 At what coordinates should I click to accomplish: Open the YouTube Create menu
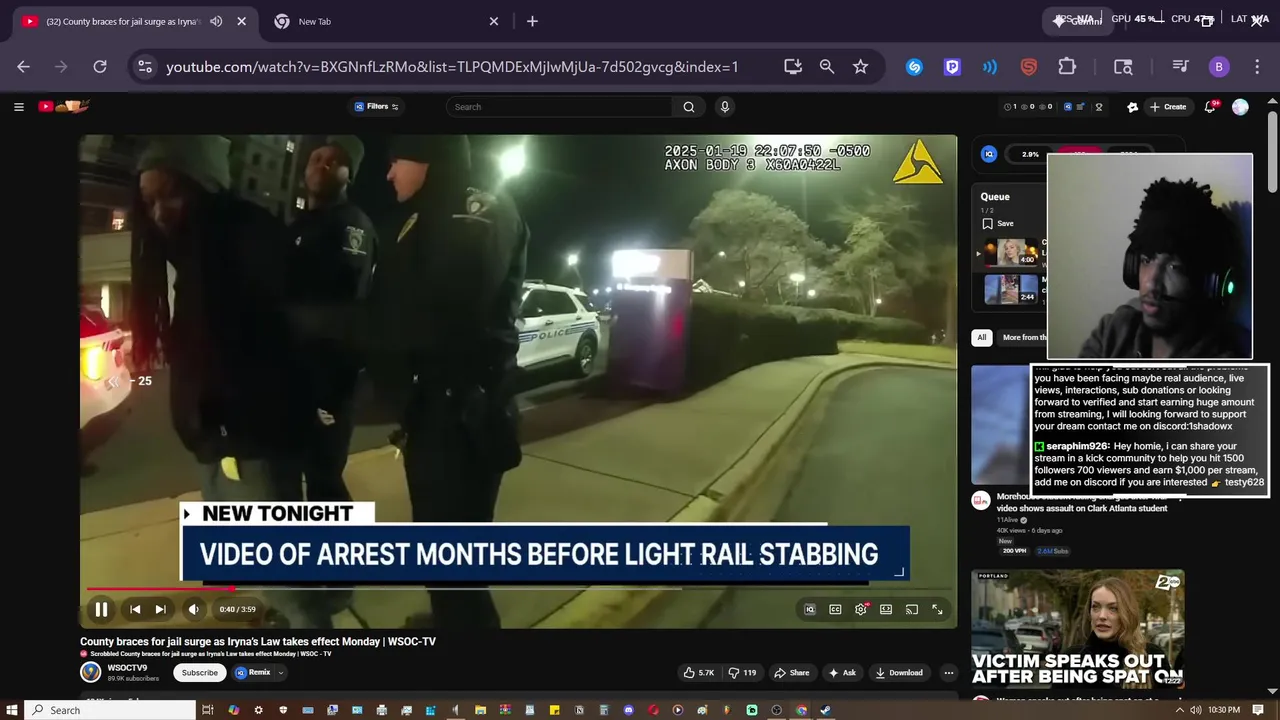[1168, 107]
